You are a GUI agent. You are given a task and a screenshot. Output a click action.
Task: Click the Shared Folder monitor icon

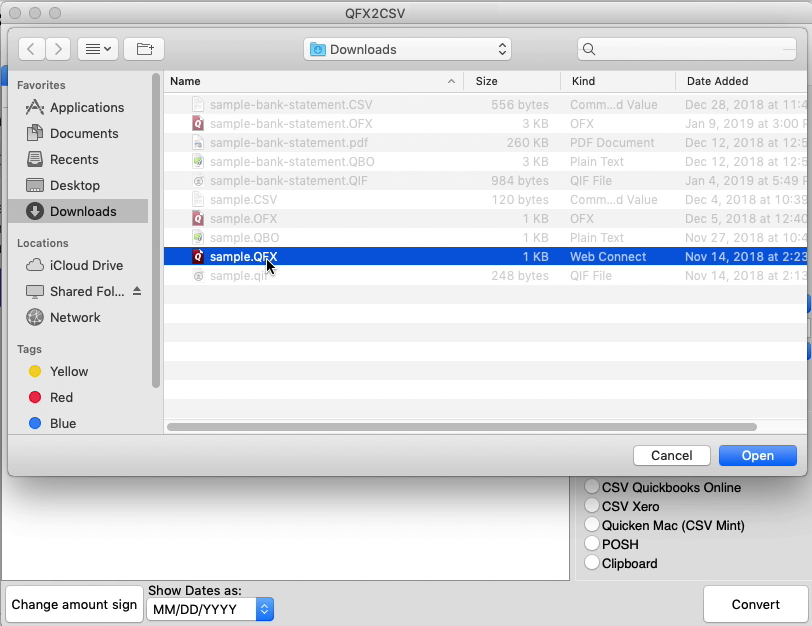coord(35,292)
